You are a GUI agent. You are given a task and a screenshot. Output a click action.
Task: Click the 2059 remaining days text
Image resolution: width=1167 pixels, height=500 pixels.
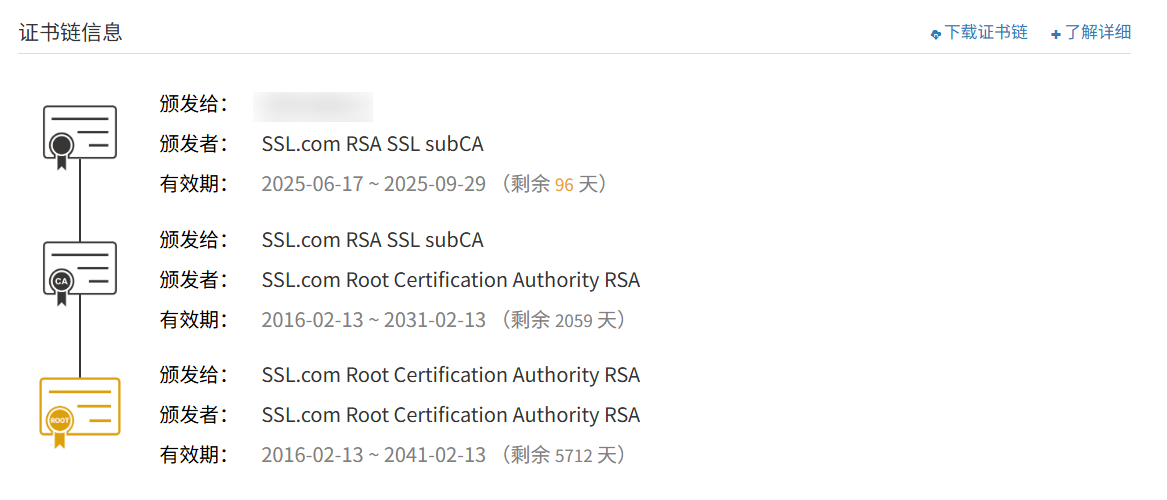pyautogui.click(x=573, y=321)
